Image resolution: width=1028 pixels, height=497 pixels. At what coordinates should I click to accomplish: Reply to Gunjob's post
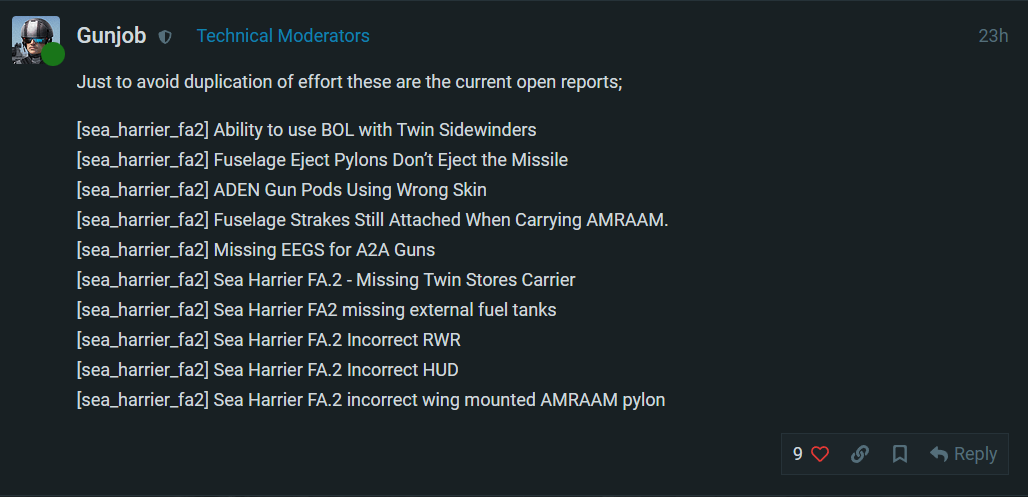tap(964, 454)
